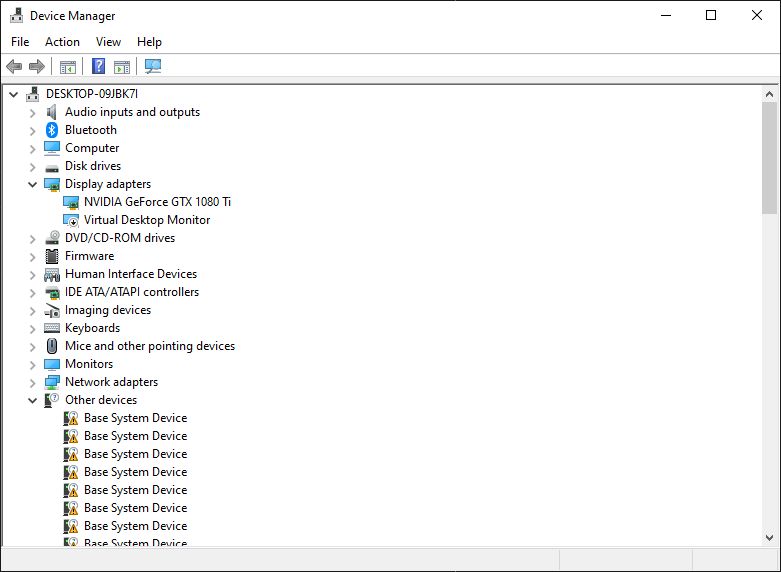Image resolution: width=781 pixels, height=572 pixels.
Task: Click first Base System Device warning icon
Action: point(71,418)
